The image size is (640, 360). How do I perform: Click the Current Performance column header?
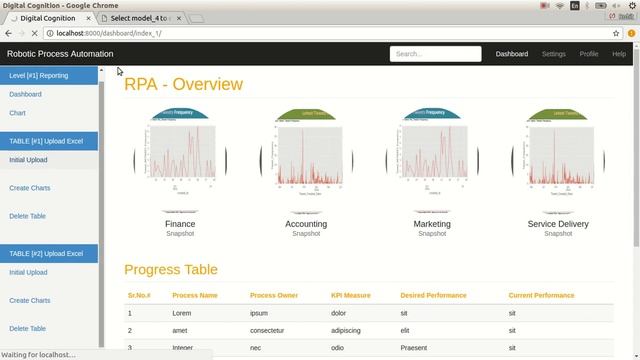[x=541, y=296]
